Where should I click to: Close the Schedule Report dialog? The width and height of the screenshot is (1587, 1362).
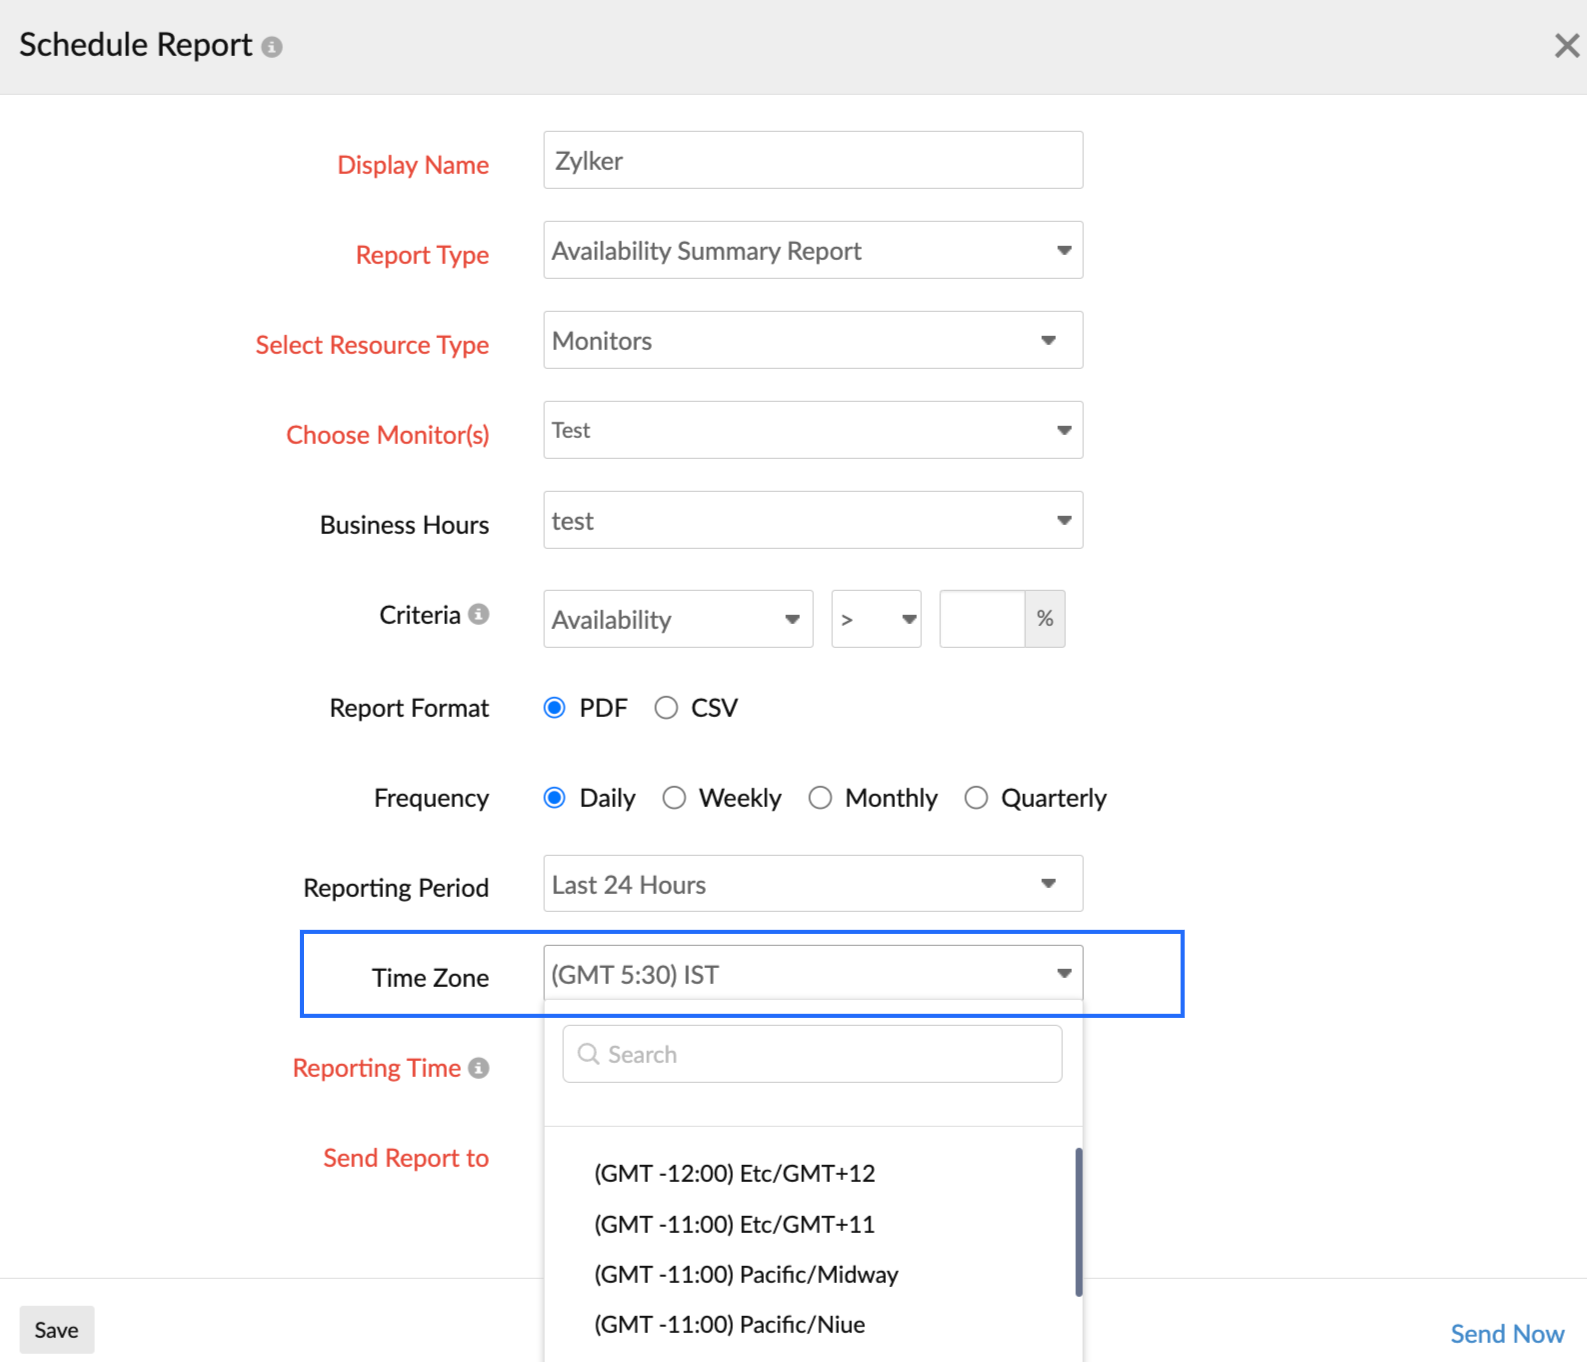[x=1566, y=46]
